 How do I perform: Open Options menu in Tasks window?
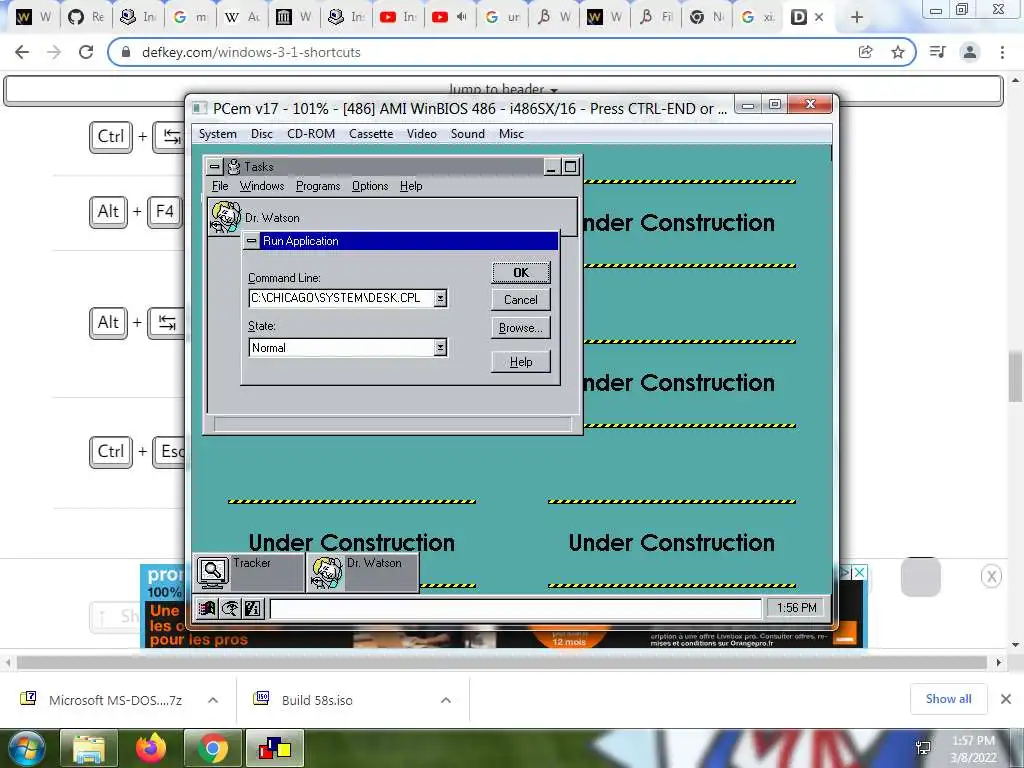click(370, 186)
